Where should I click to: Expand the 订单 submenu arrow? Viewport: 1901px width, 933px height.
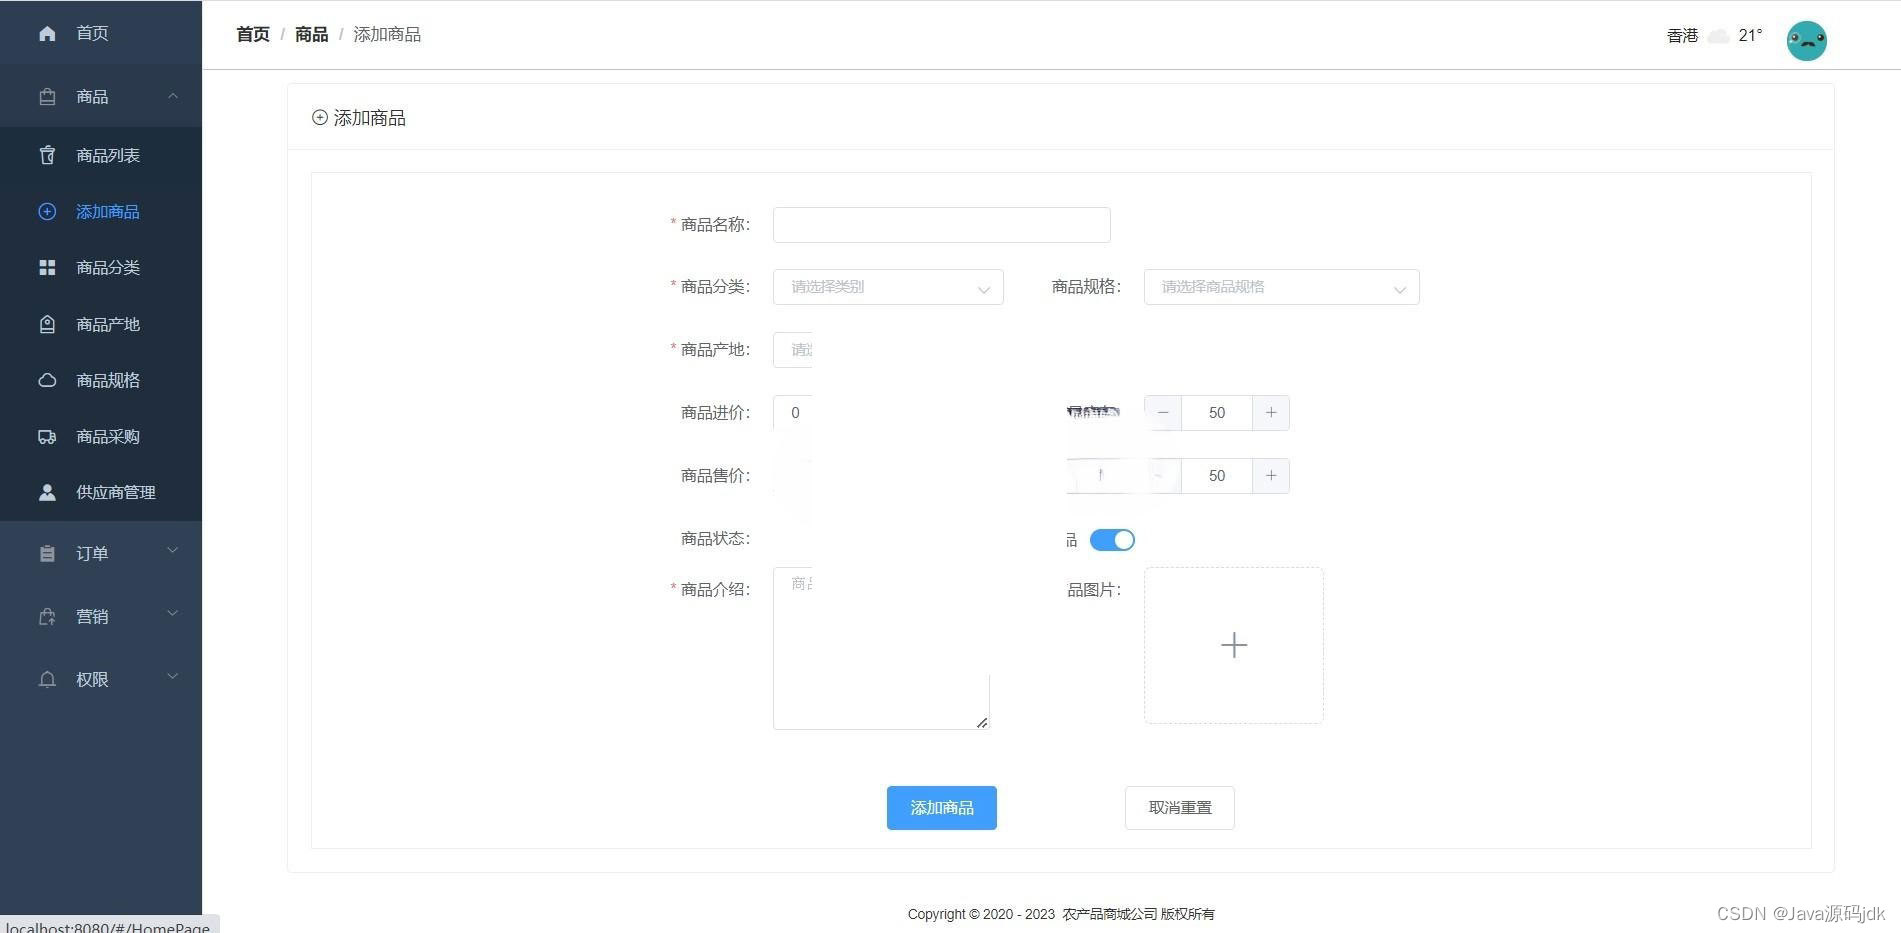point(172,551)
